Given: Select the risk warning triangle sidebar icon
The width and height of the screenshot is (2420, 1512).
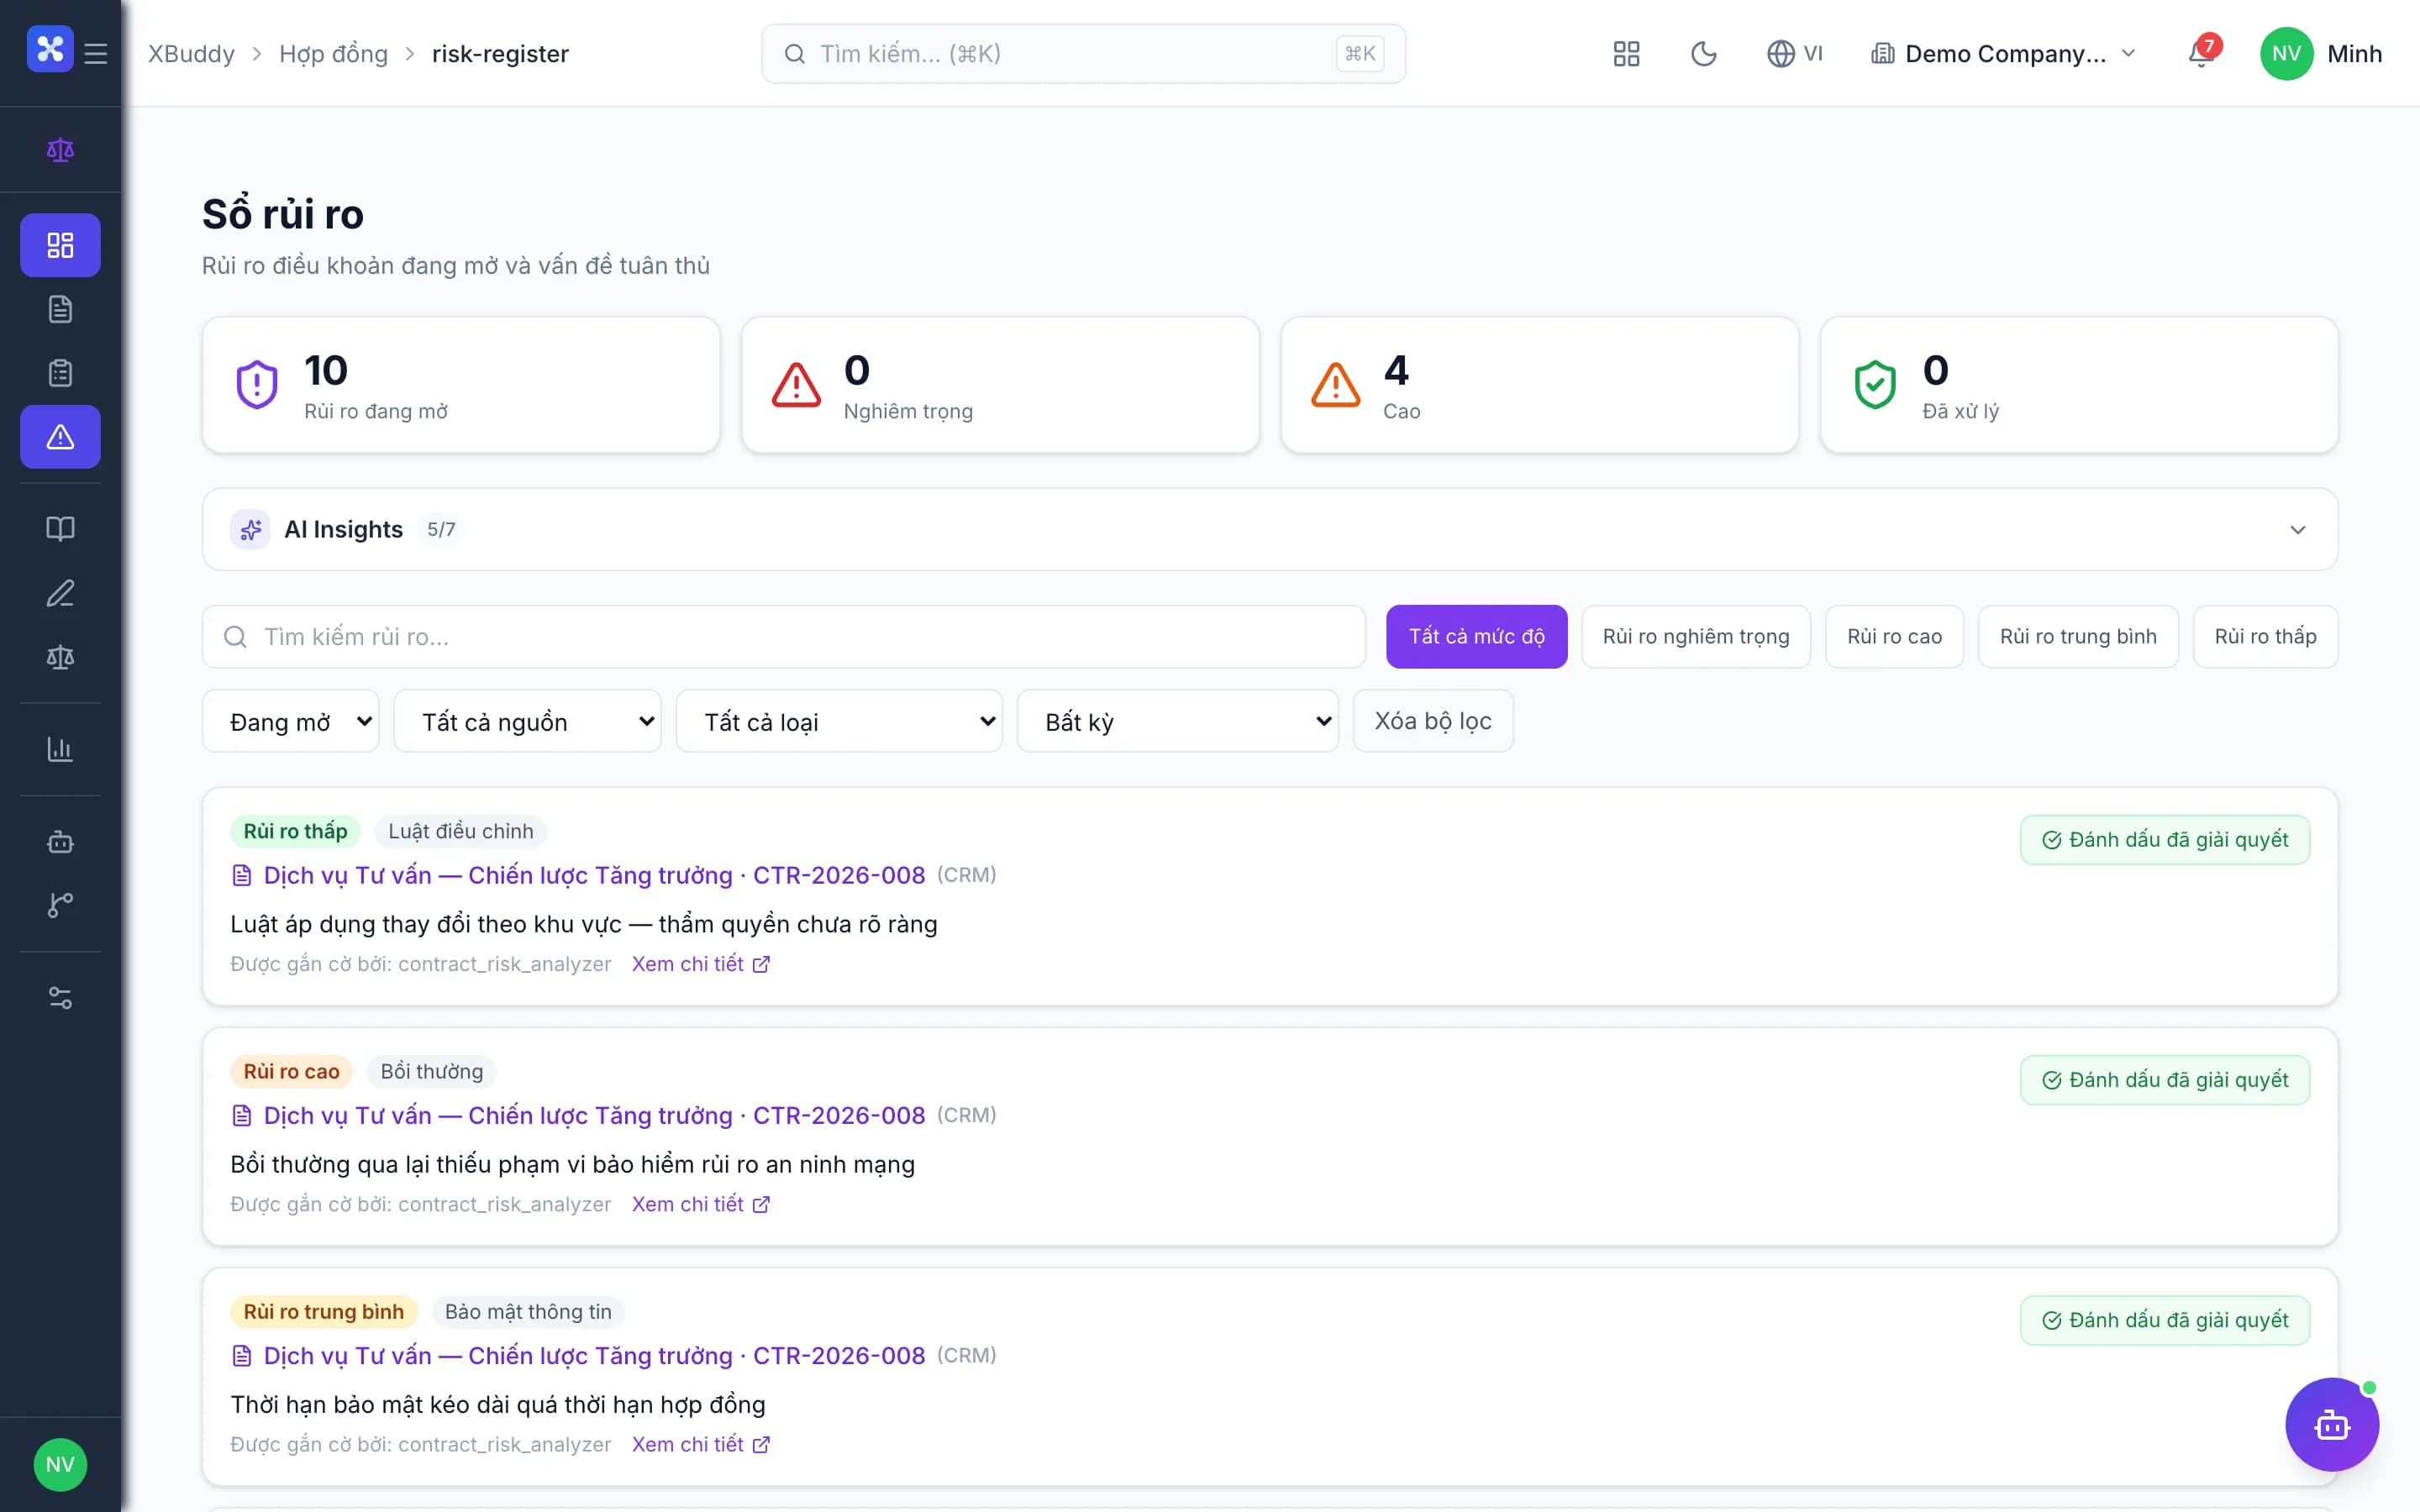Looking at the screenshot, I should coord(60,437).
